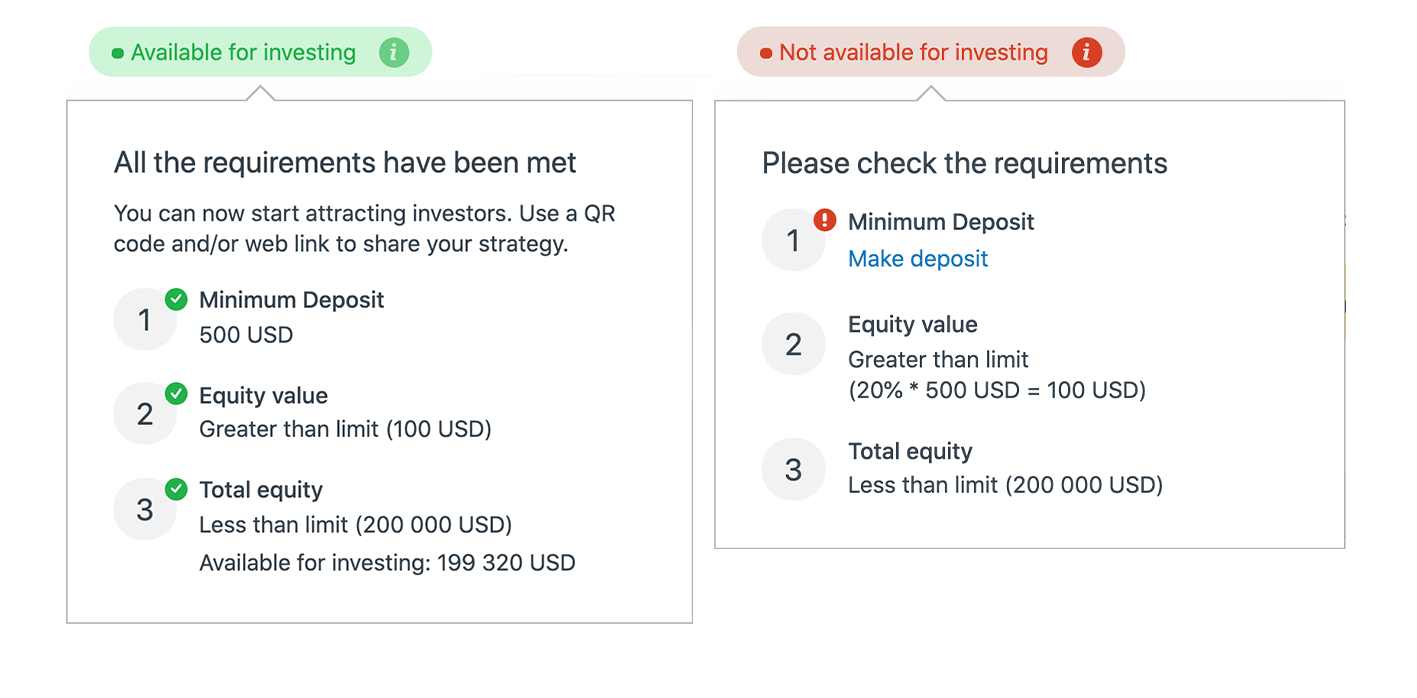This screenshot has height=698, width=1417.
Task: Click the green status dot in Available badge
Action: [118, 54]
